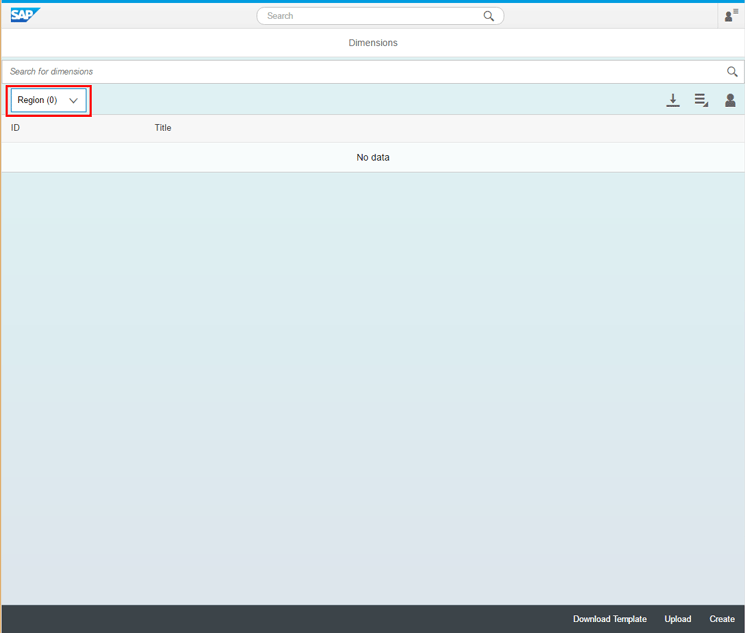Image resolution: width=745 pixels, height=633 pixels.
Task: Click the ID column header
Action: [x=16, y=128]
